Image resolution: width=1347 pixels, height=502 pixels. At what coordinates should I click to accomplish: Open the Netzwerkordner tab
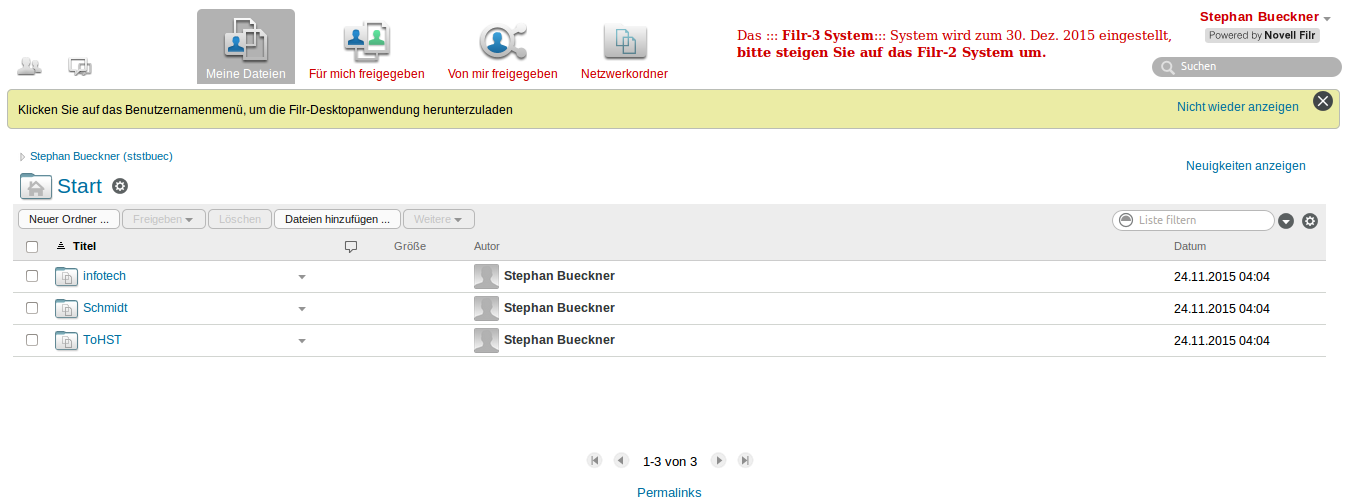pyautogui.click(x=624, y=47)
